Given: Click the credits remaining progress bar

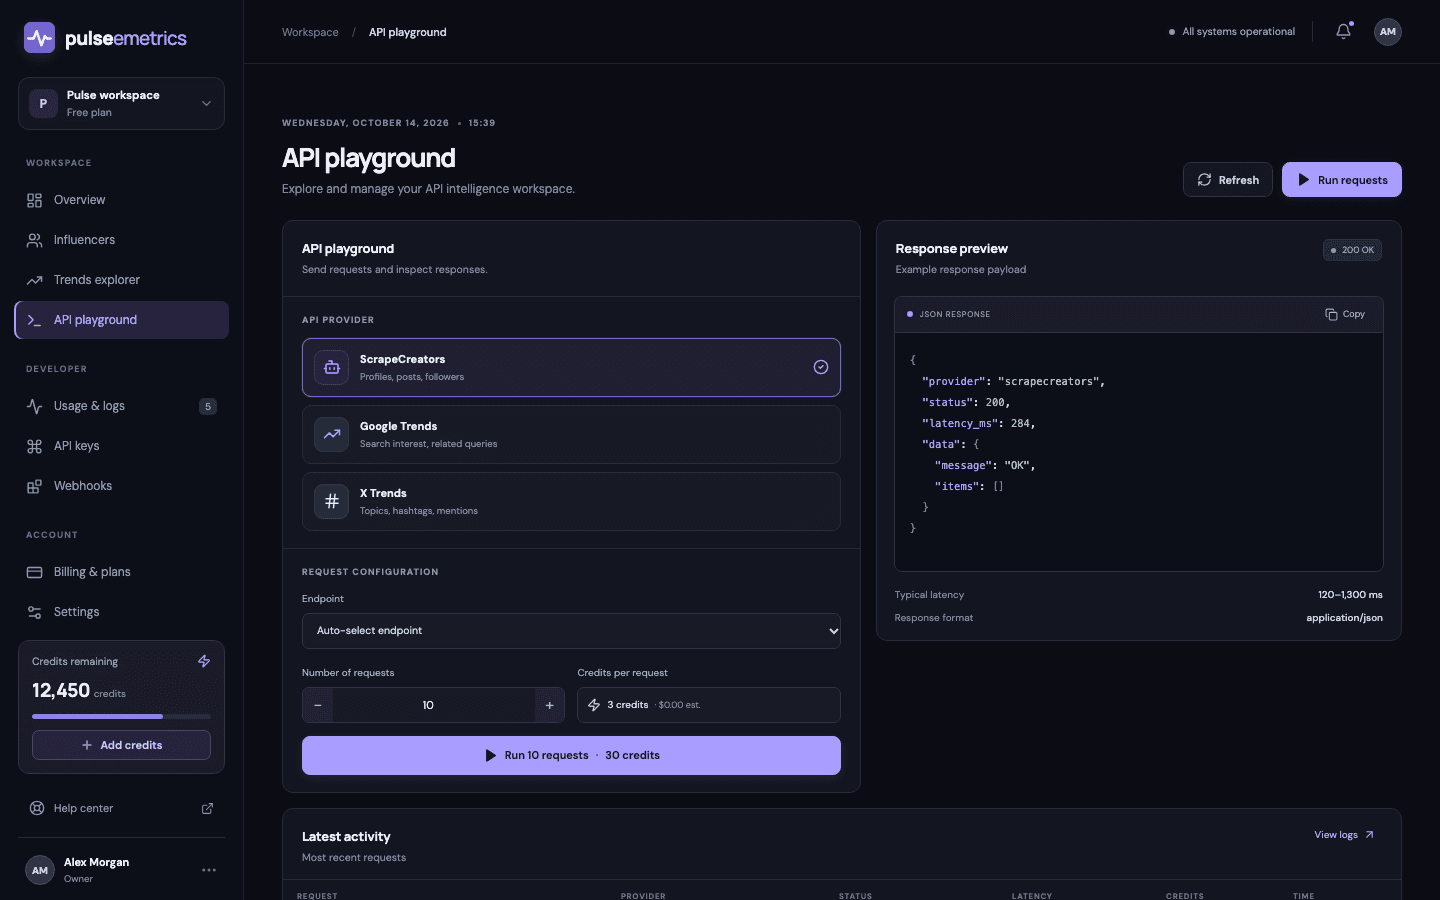Looking at the screenshot, I should [121, 716].
